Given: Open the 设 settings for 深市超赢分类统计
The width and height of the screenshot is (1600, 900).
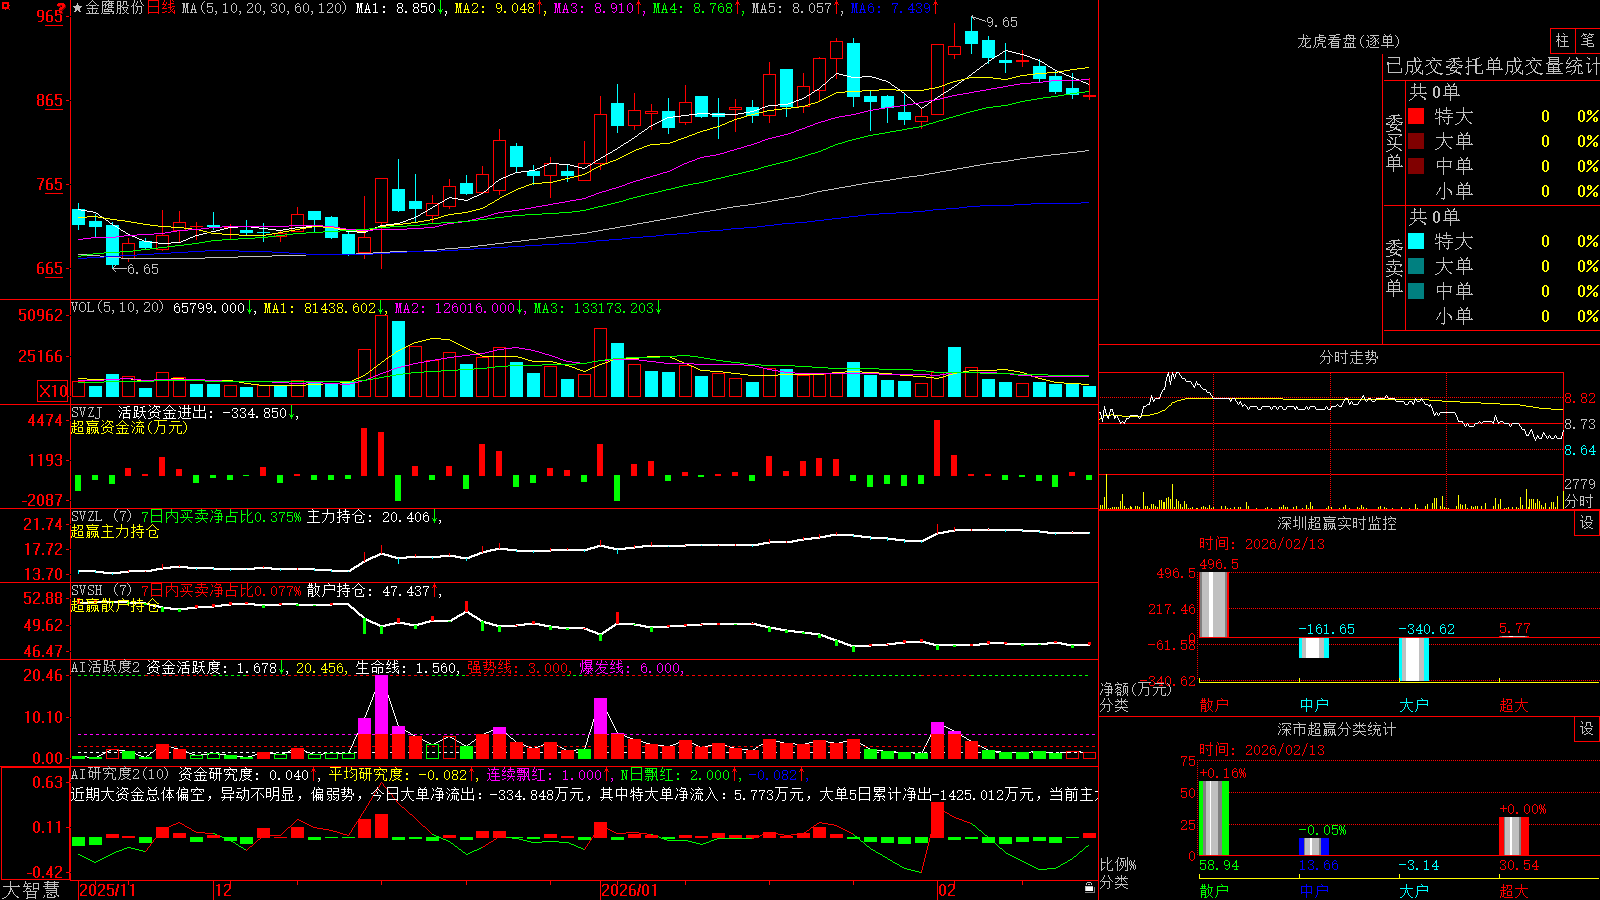Looking at the screenshot, I should tap(1587, 729).
